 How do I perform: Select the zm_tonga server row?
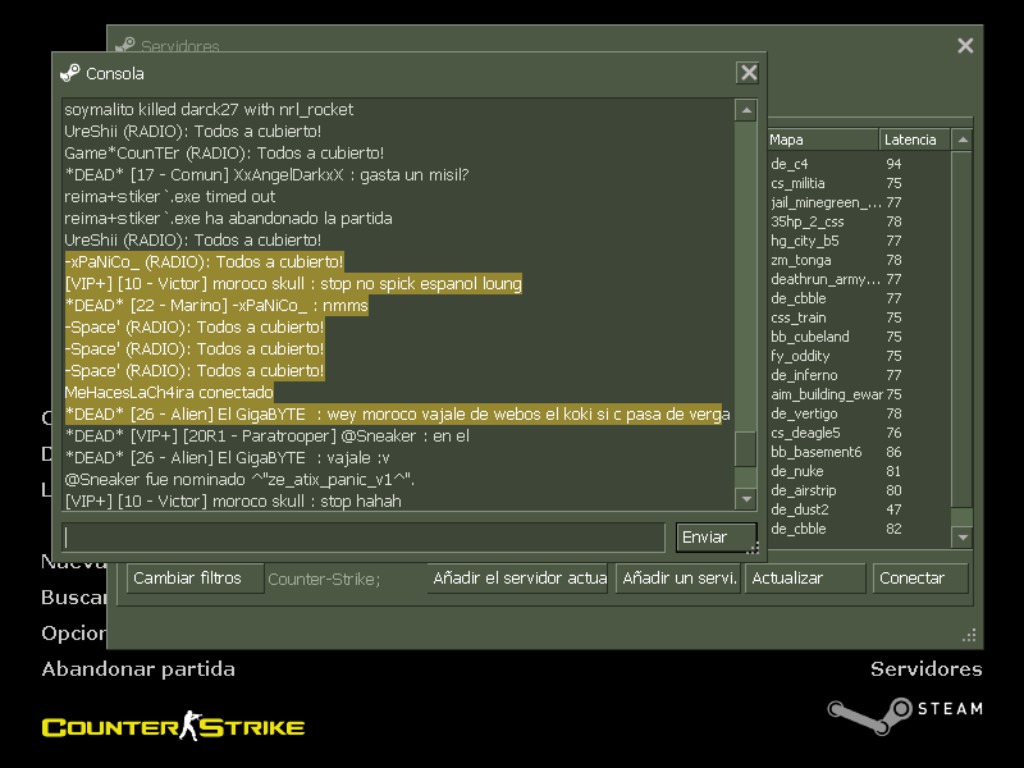pyautogui.click(x=859, y=260)
